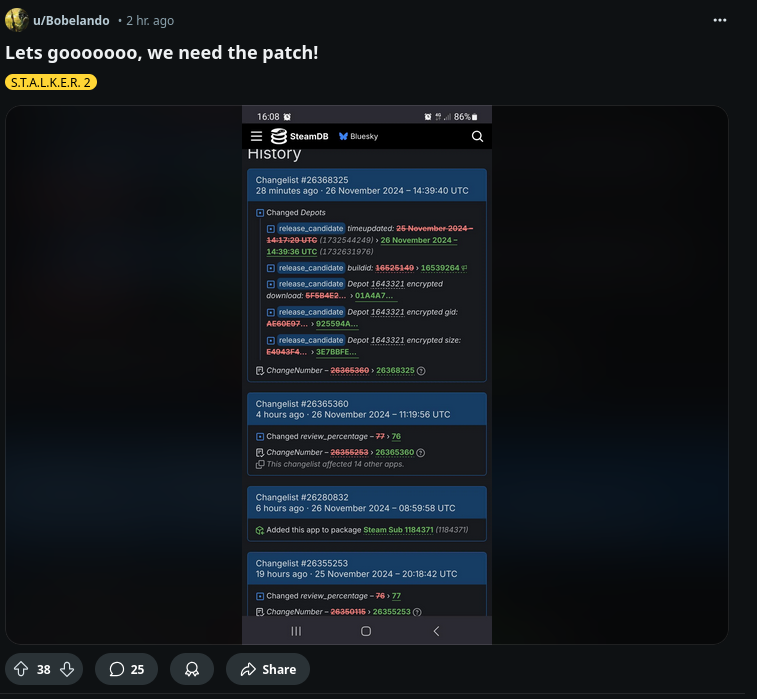Open Changelist #26368325 header
Viewport: 757px width, 699px height.
pos(302,180)
